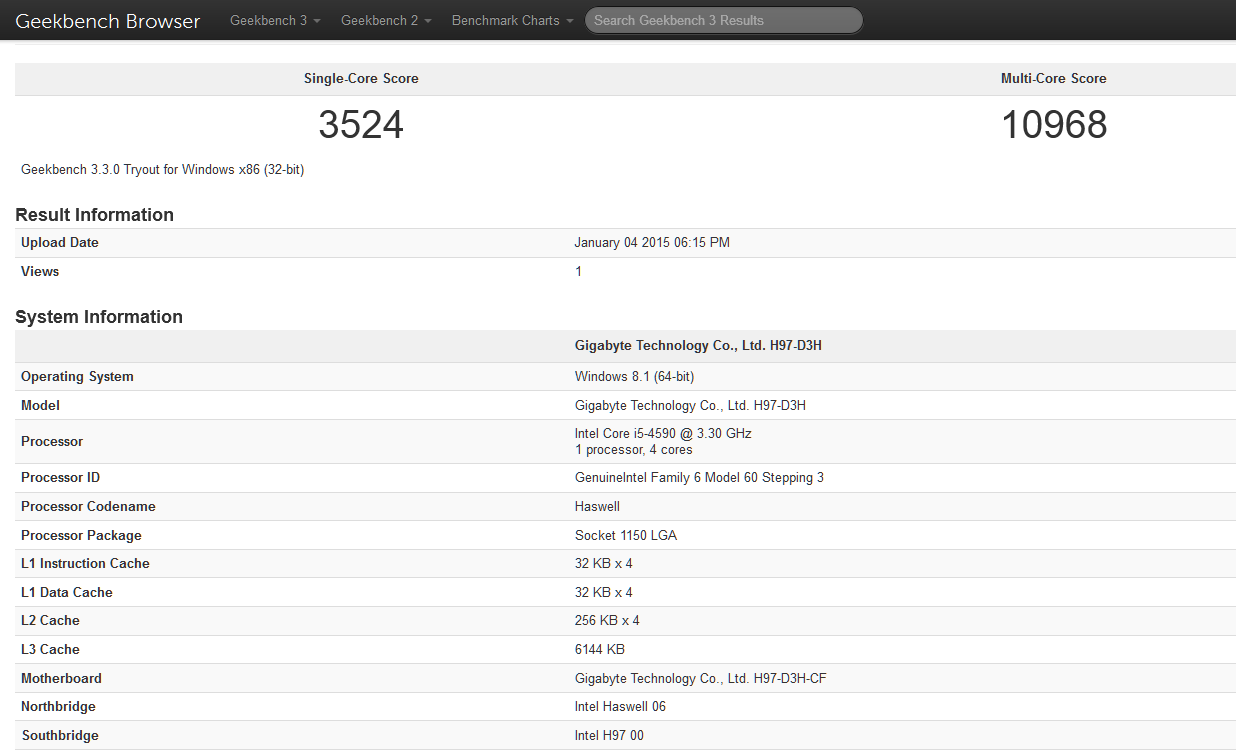Select the Socket 1150 LGA value

click(x=626, y=536)
